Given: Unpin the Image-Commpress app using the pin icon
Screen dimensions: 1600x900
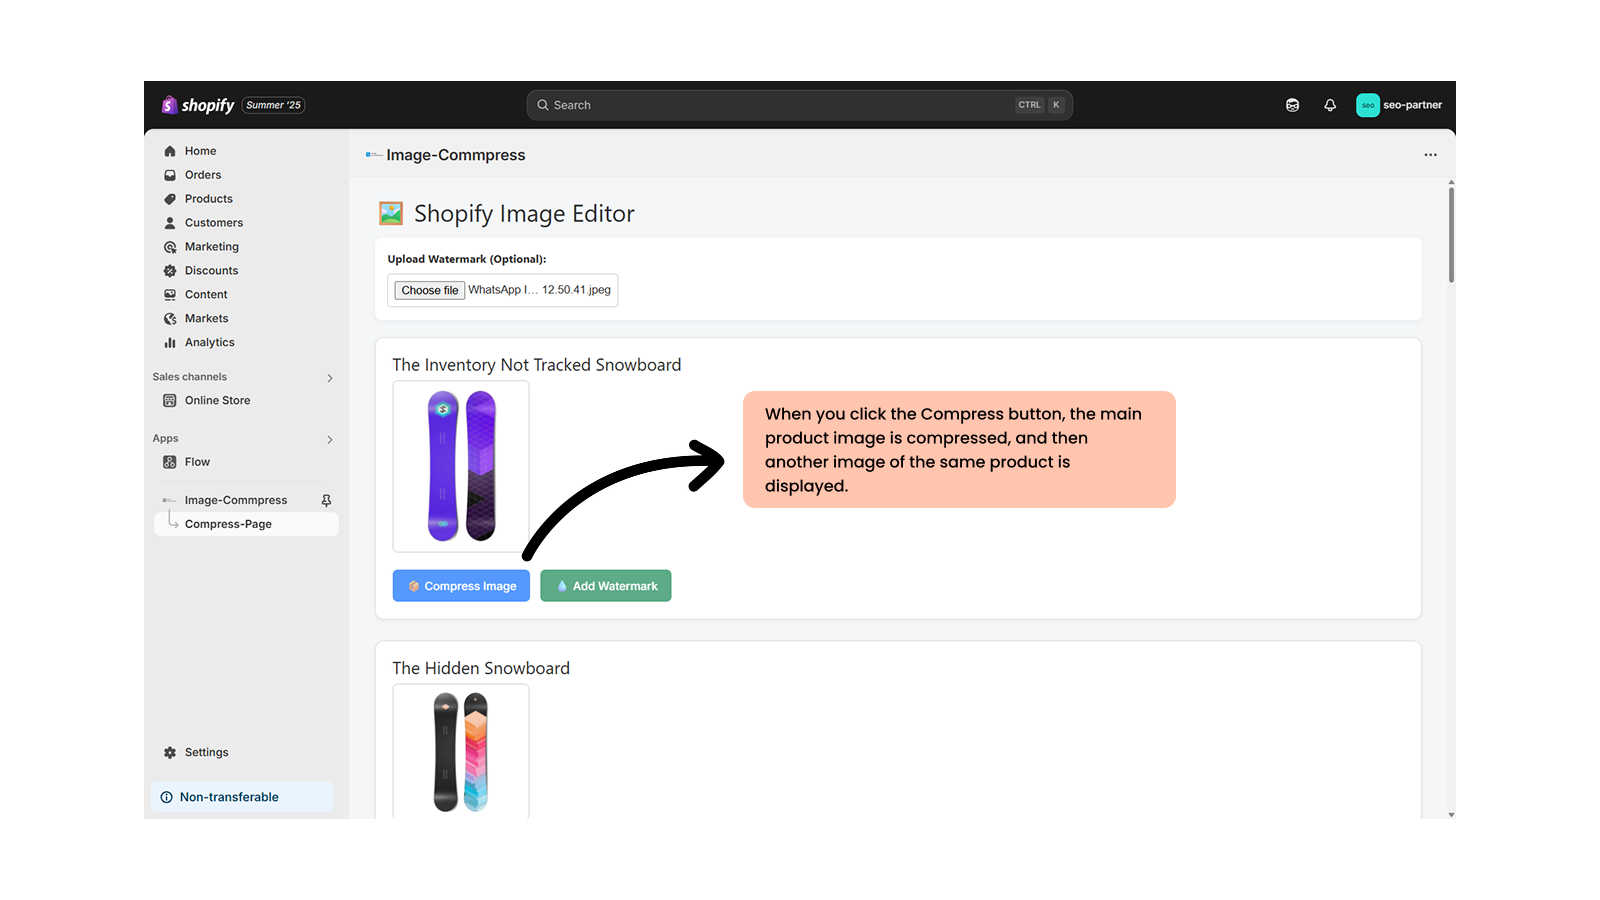Looking at the screenshot, I should click(325, 499).
